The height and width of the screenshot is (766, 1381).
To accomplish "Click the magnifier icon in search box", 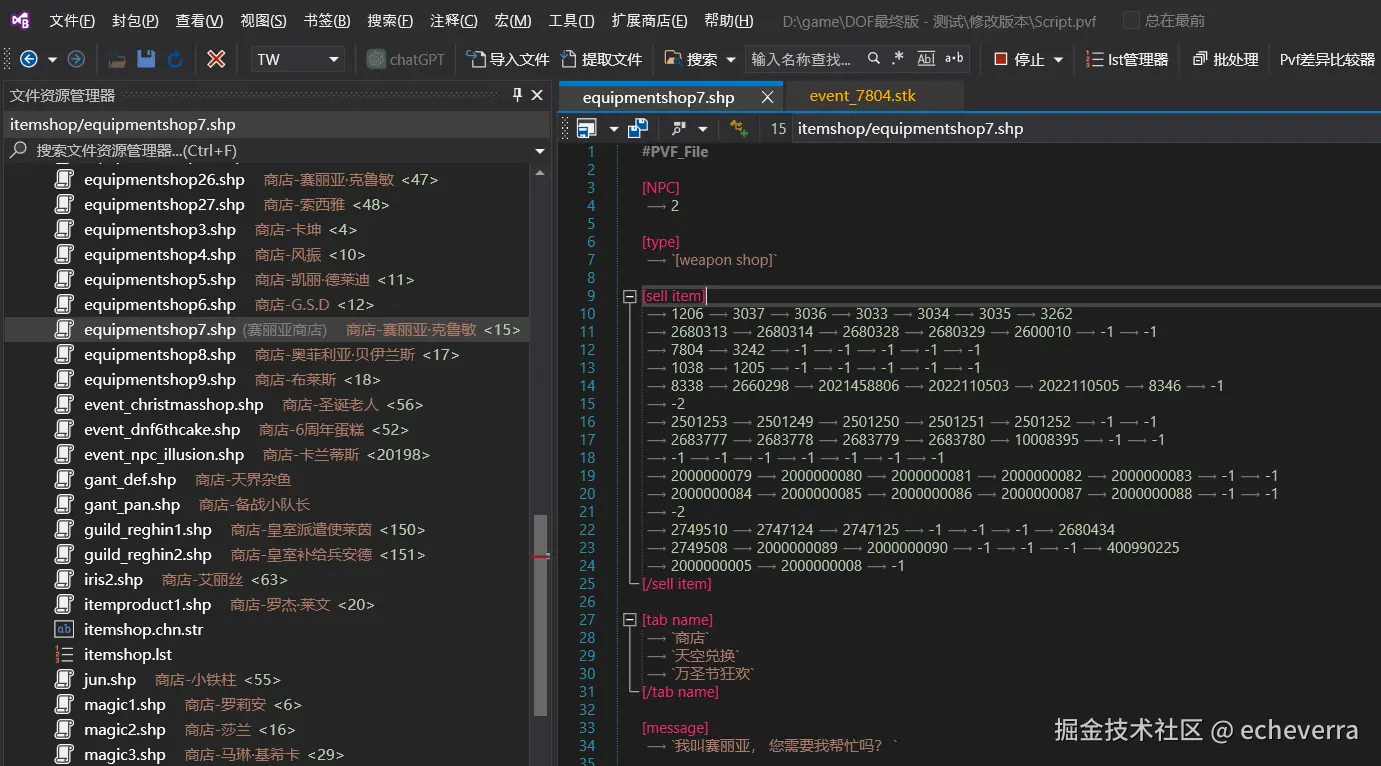I will click(874, 59).
